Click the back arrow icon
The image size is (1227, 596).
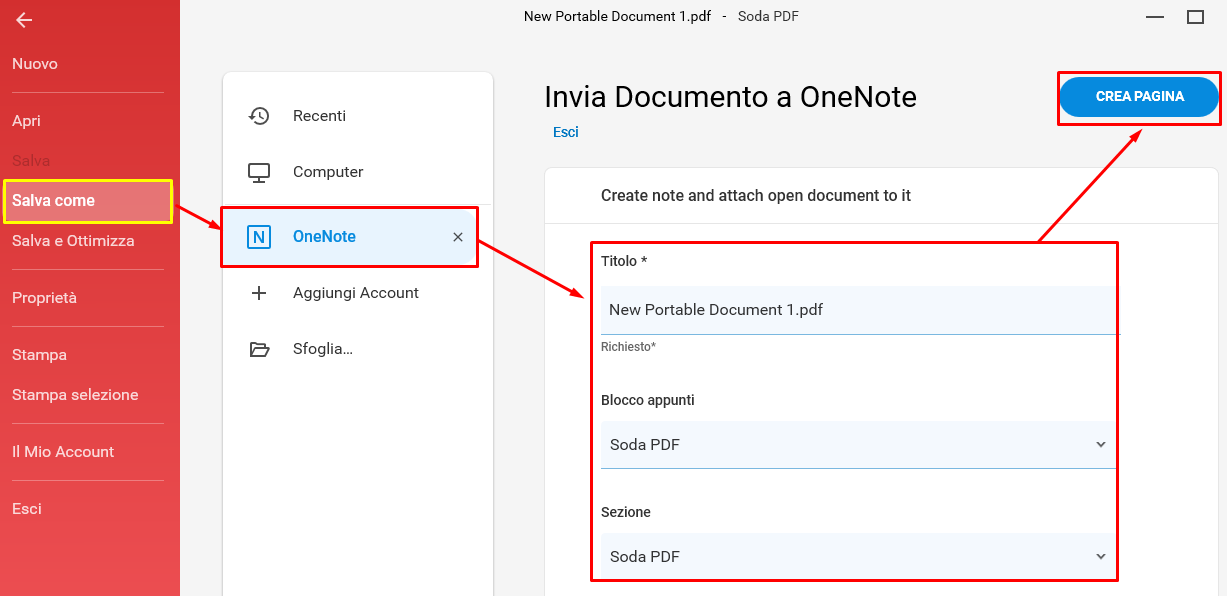[x=24, y=20]
